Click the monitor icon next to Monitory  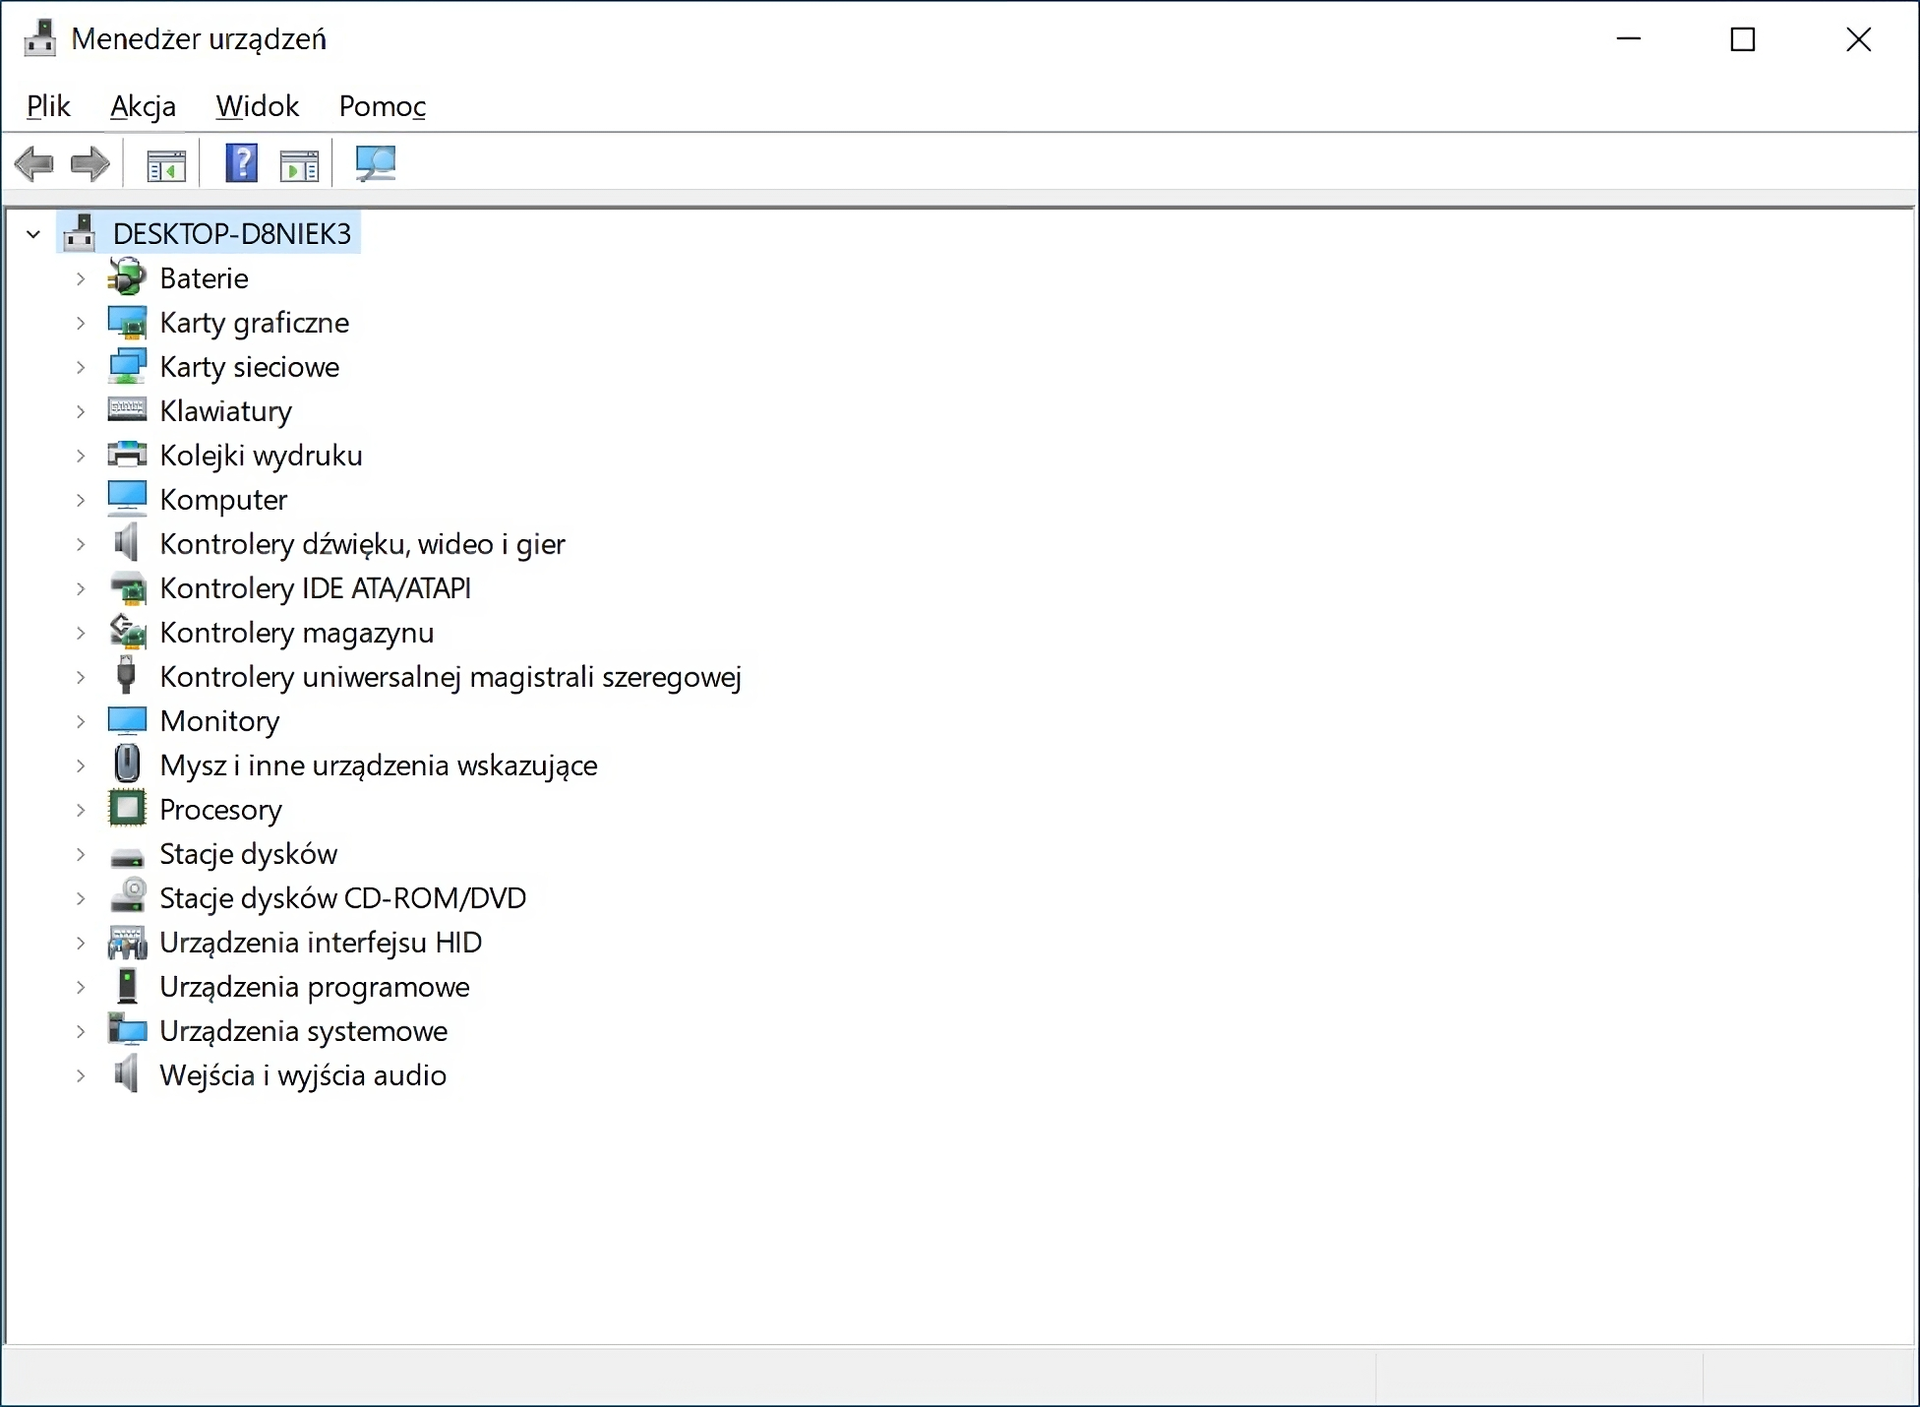click(126, 720)
